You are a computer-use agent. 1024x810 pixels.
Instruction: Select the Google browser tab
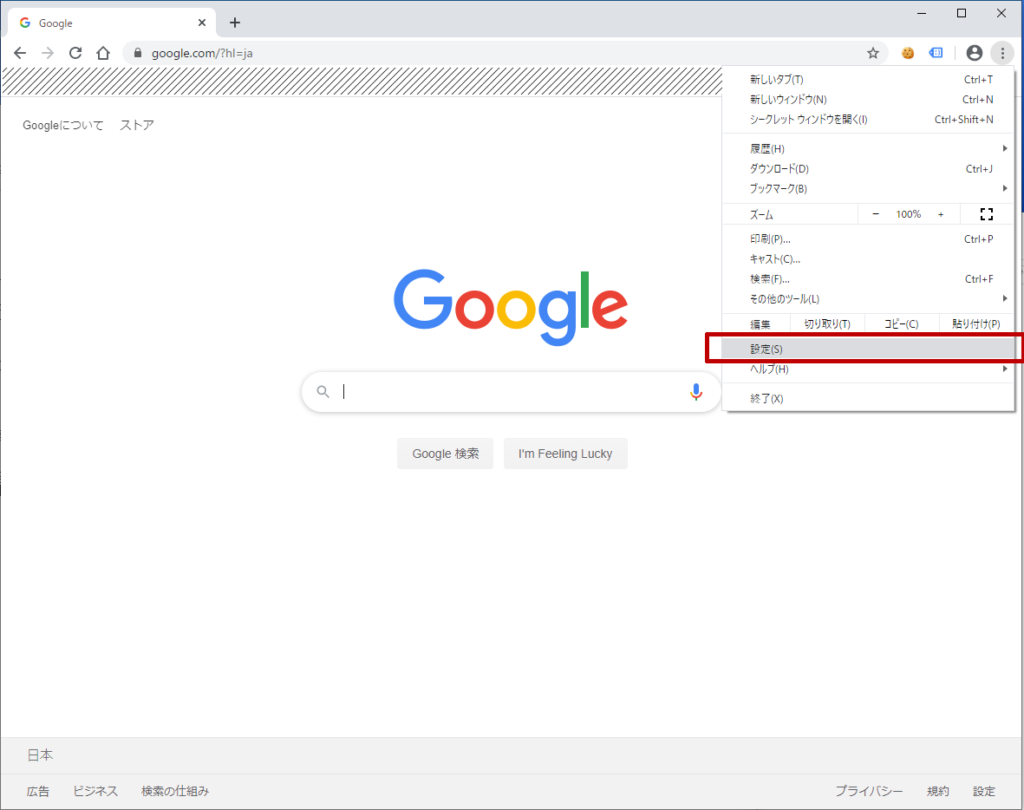[x=111, y=23]
